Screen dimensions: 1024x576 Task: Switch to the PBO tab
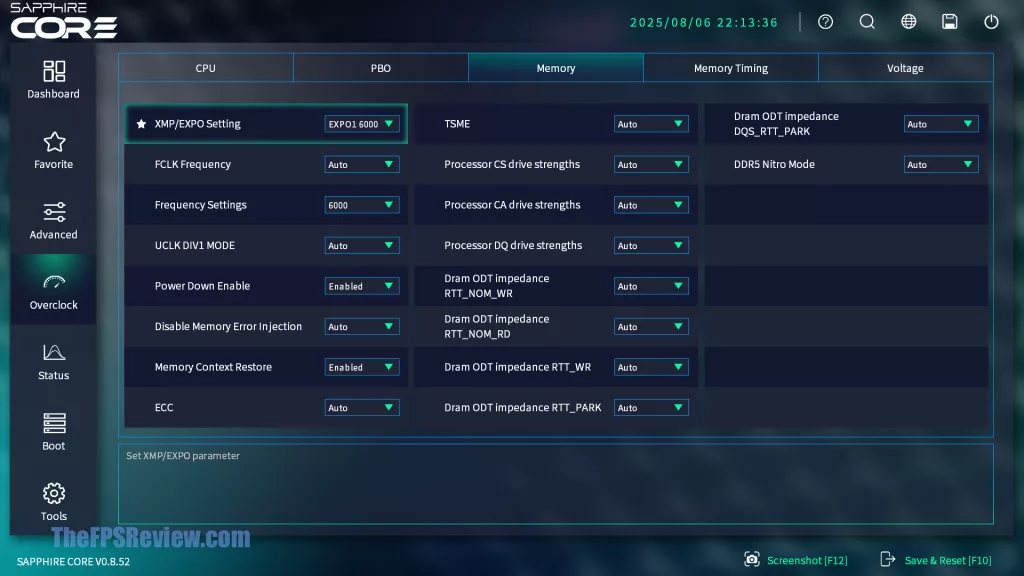click(381, 68)
